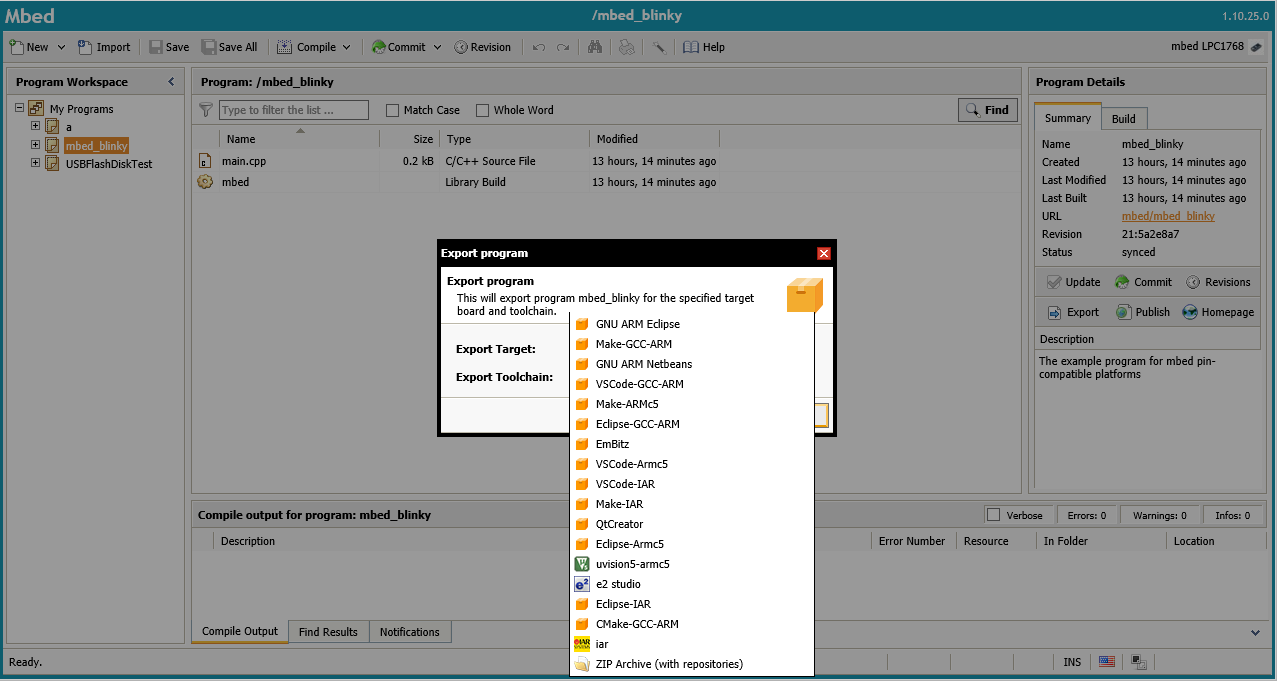Click the Publish icon in Program Details
This screenshot has width=1277, height=681.
(1124, 312)
